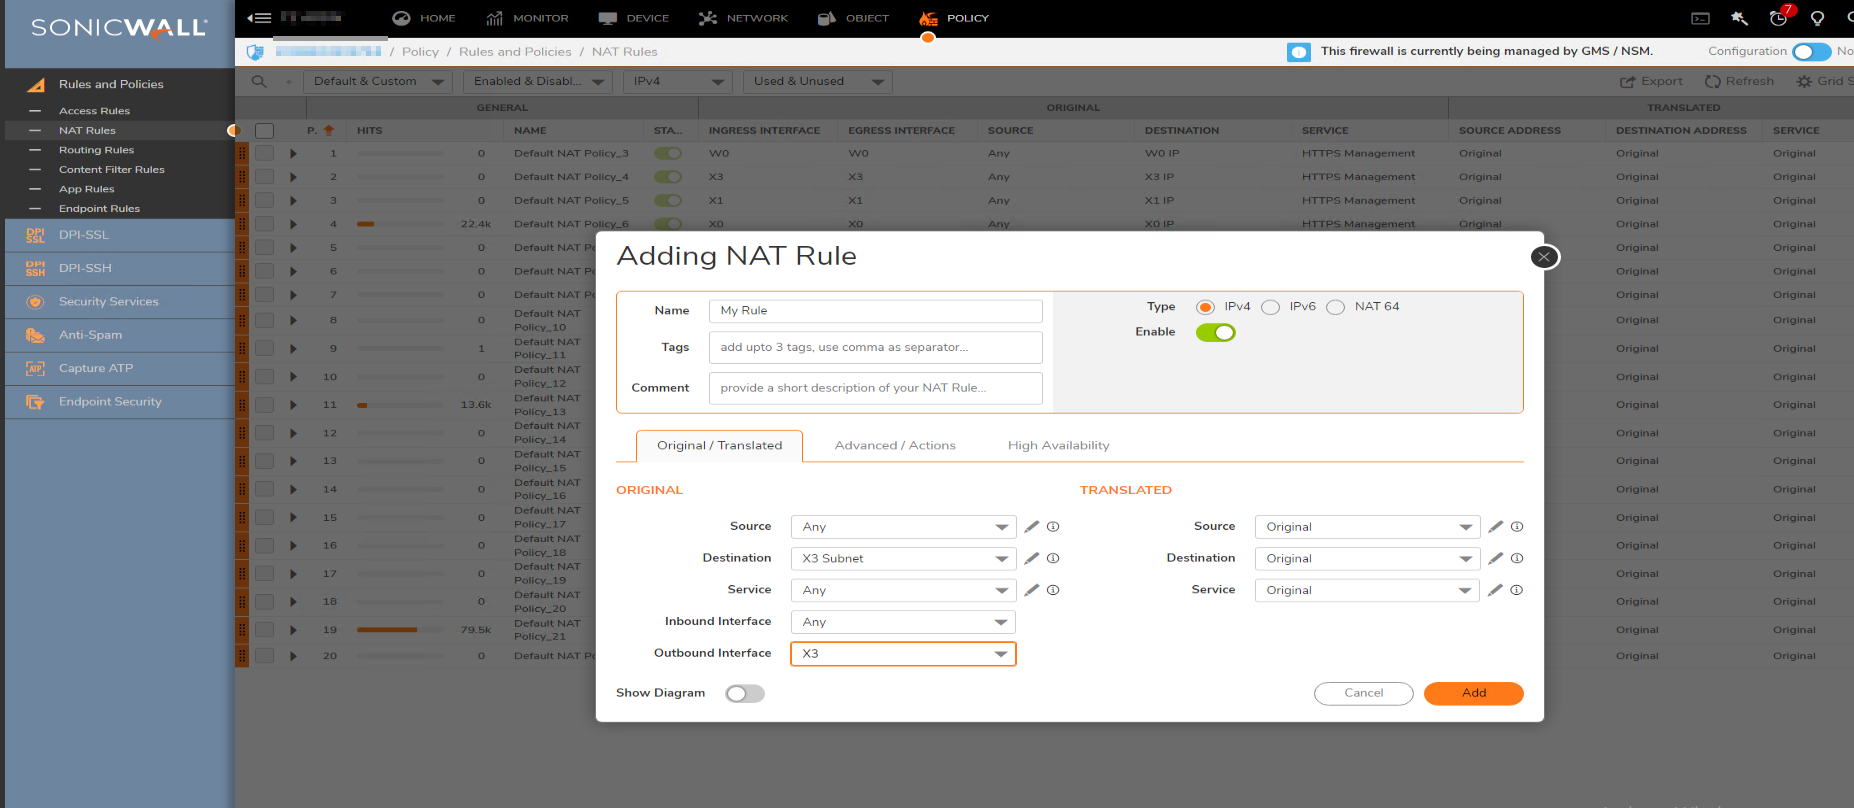Click the Name input field

[x=875, y=311]
